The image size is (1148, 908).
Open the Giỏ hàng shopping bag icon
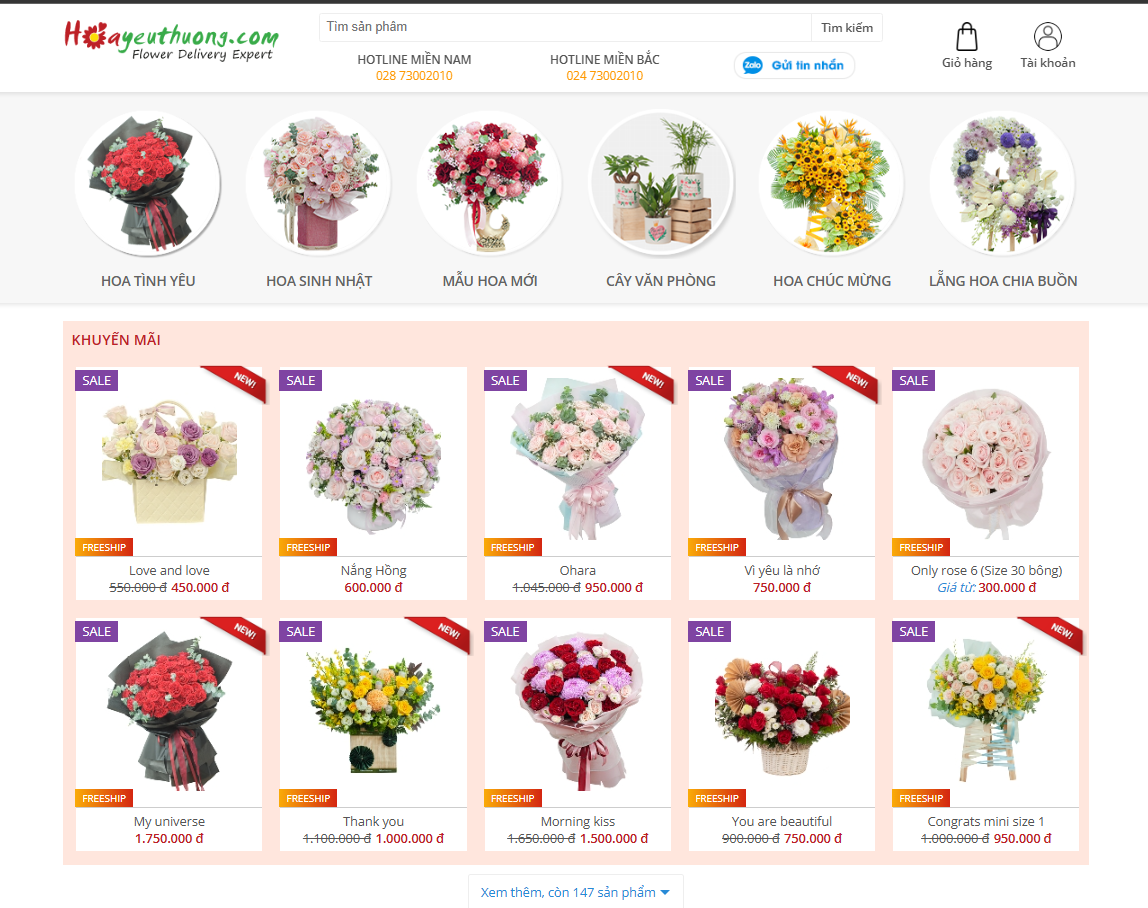click(966, 37)
